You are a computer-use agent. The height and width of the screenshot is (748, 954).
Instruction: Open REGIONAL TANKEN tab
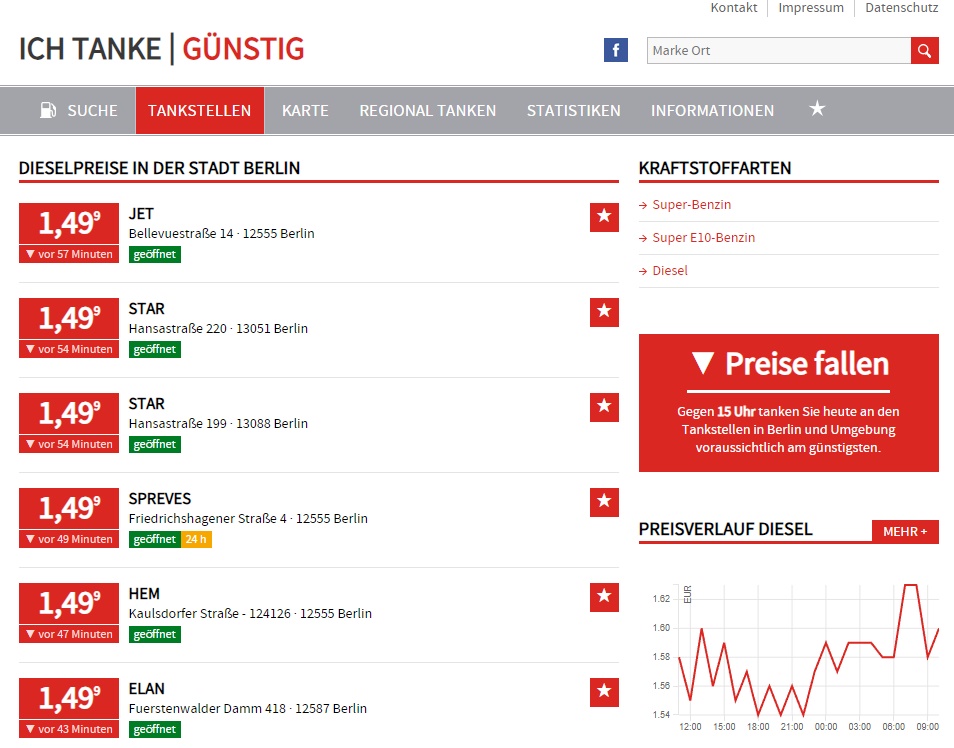428,110
